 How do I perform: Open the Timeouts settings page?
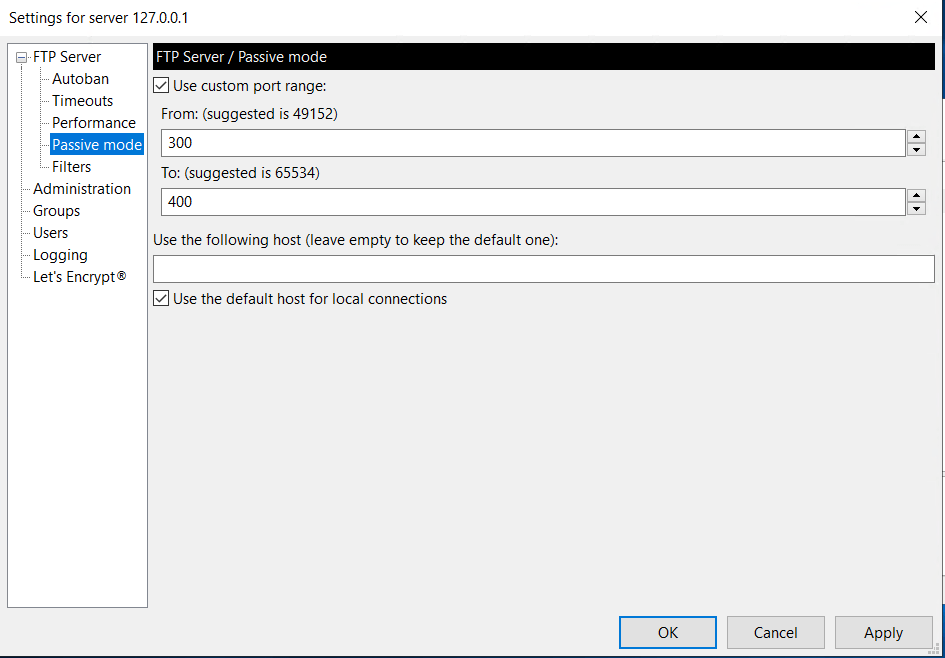pos(82,101)
